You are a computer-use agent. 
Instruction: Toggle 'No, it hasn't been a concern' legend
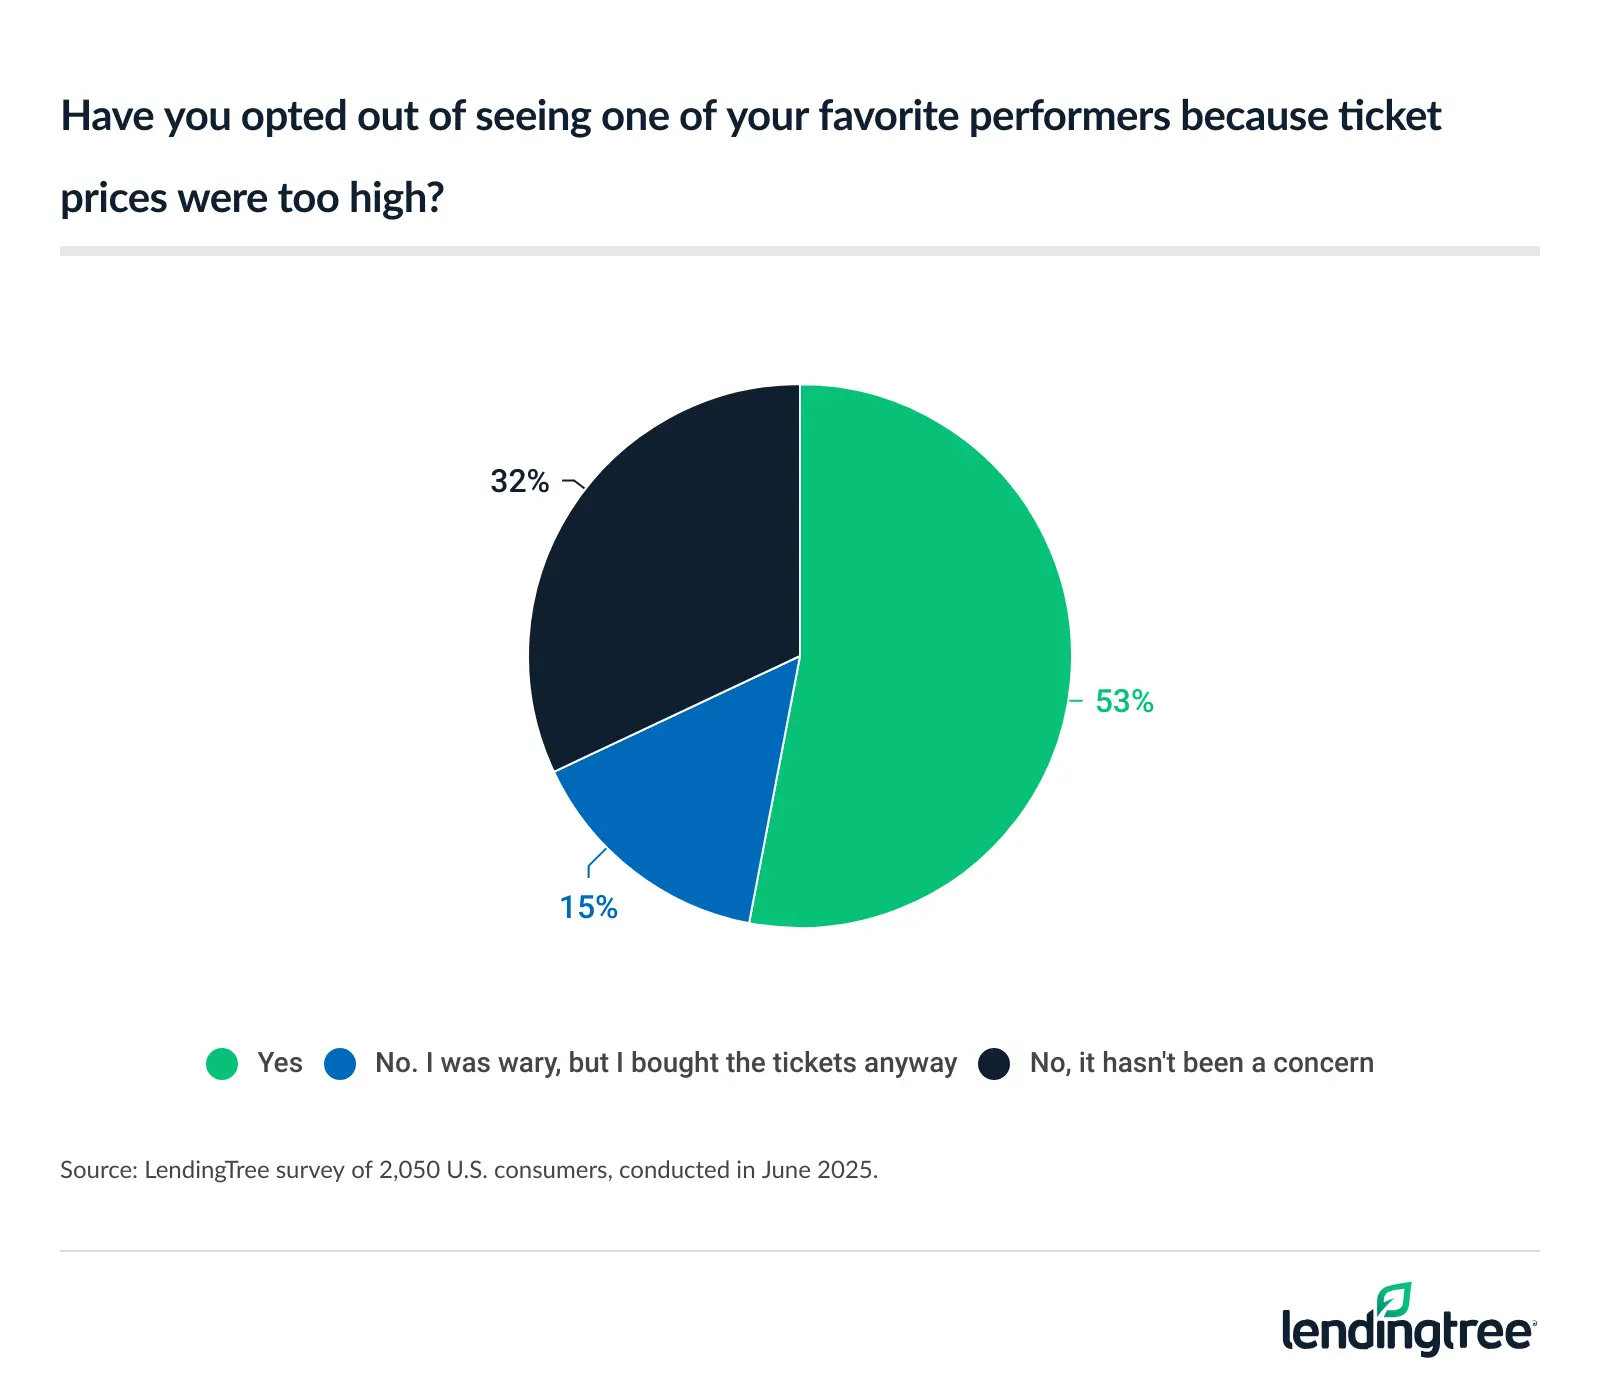(x=1201, y=1063)
